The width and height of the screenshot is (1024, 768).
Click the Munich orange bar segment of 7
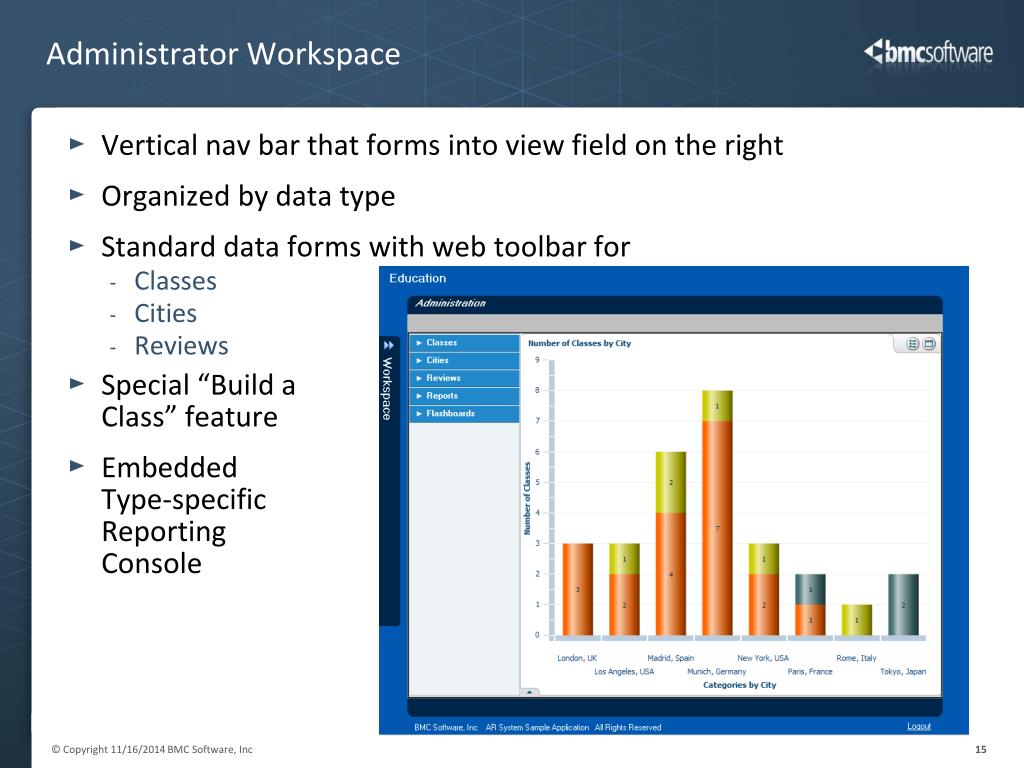[x=717, y=528]
